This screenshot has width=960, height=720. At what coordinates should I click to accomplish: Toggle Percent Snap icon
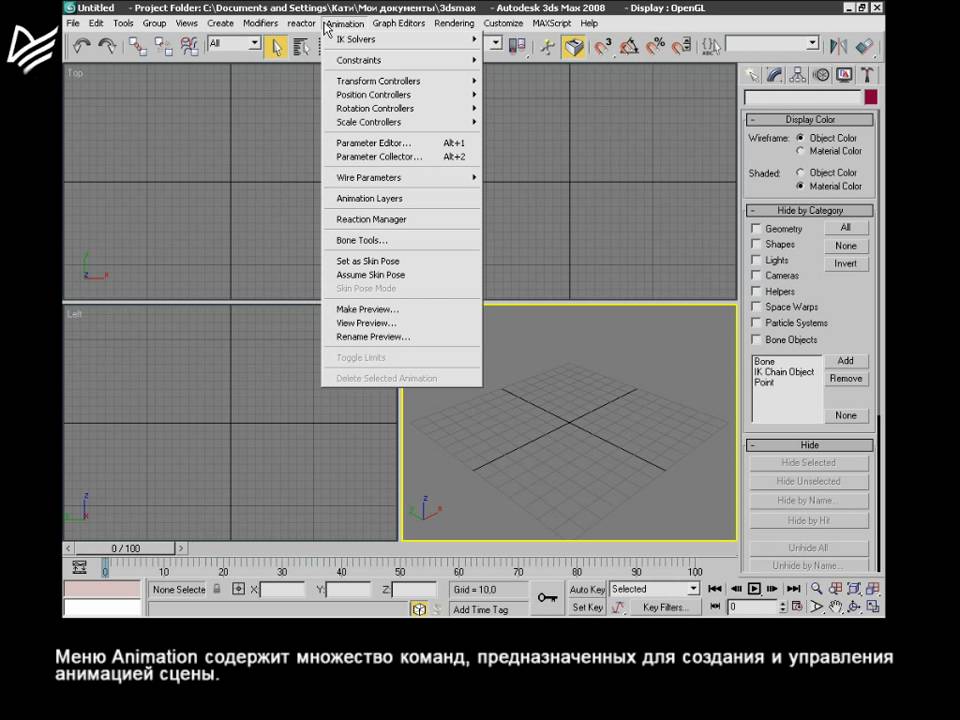656,47
